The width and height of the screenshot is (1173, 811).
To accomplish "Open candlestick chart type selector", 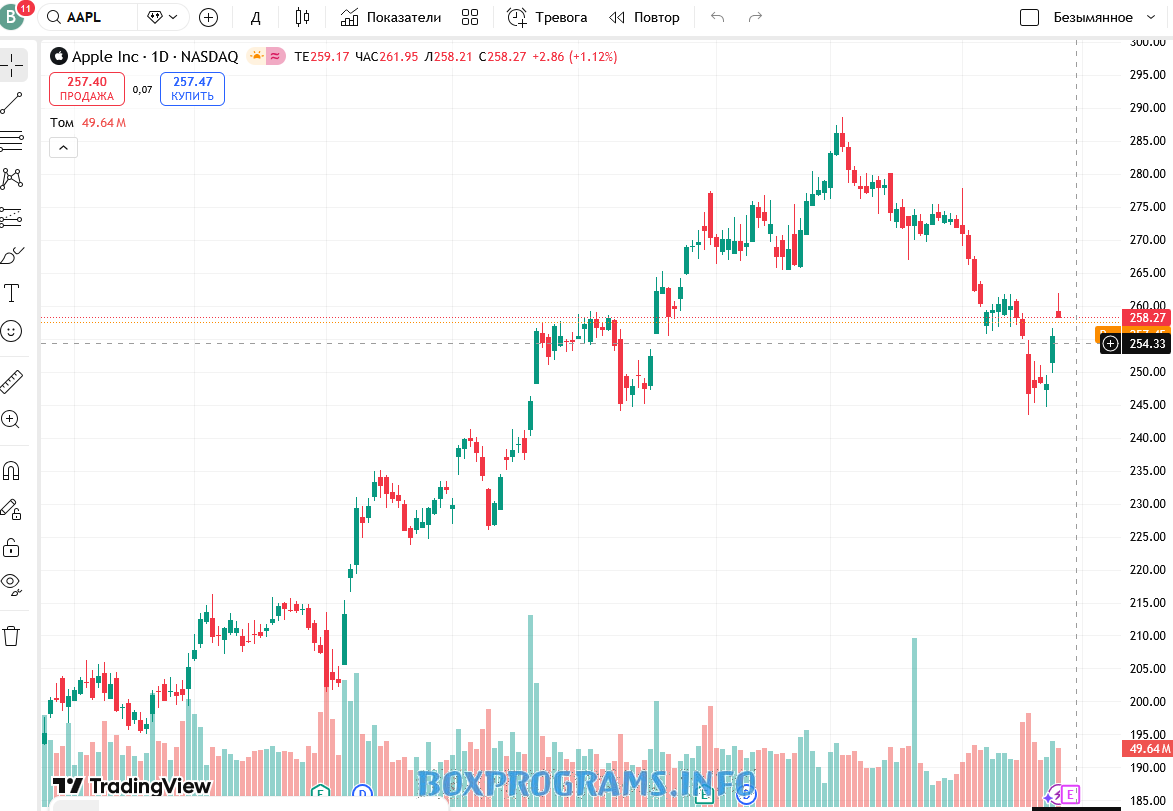I will click(x=303, y=17).
